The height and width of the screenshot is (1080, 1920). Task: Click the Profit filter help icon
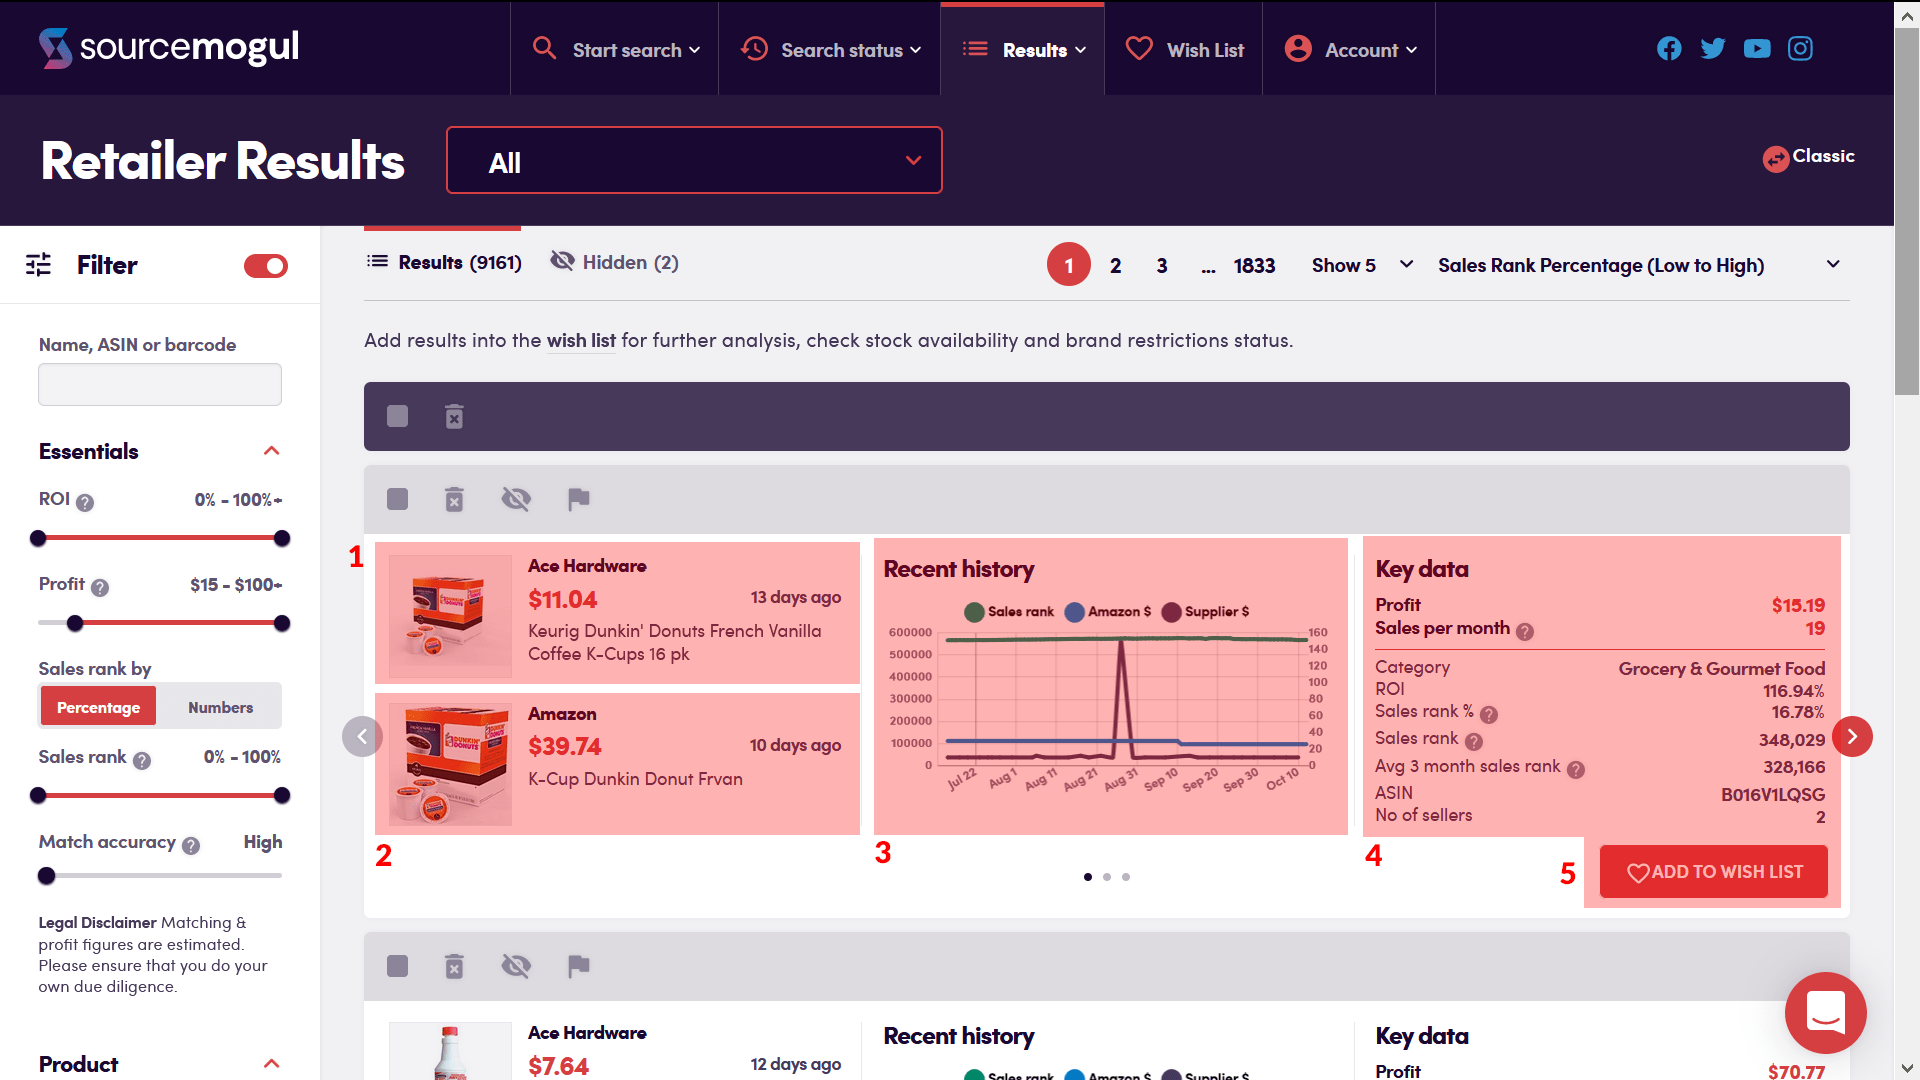pyautogui.click(x=100, y=588)
